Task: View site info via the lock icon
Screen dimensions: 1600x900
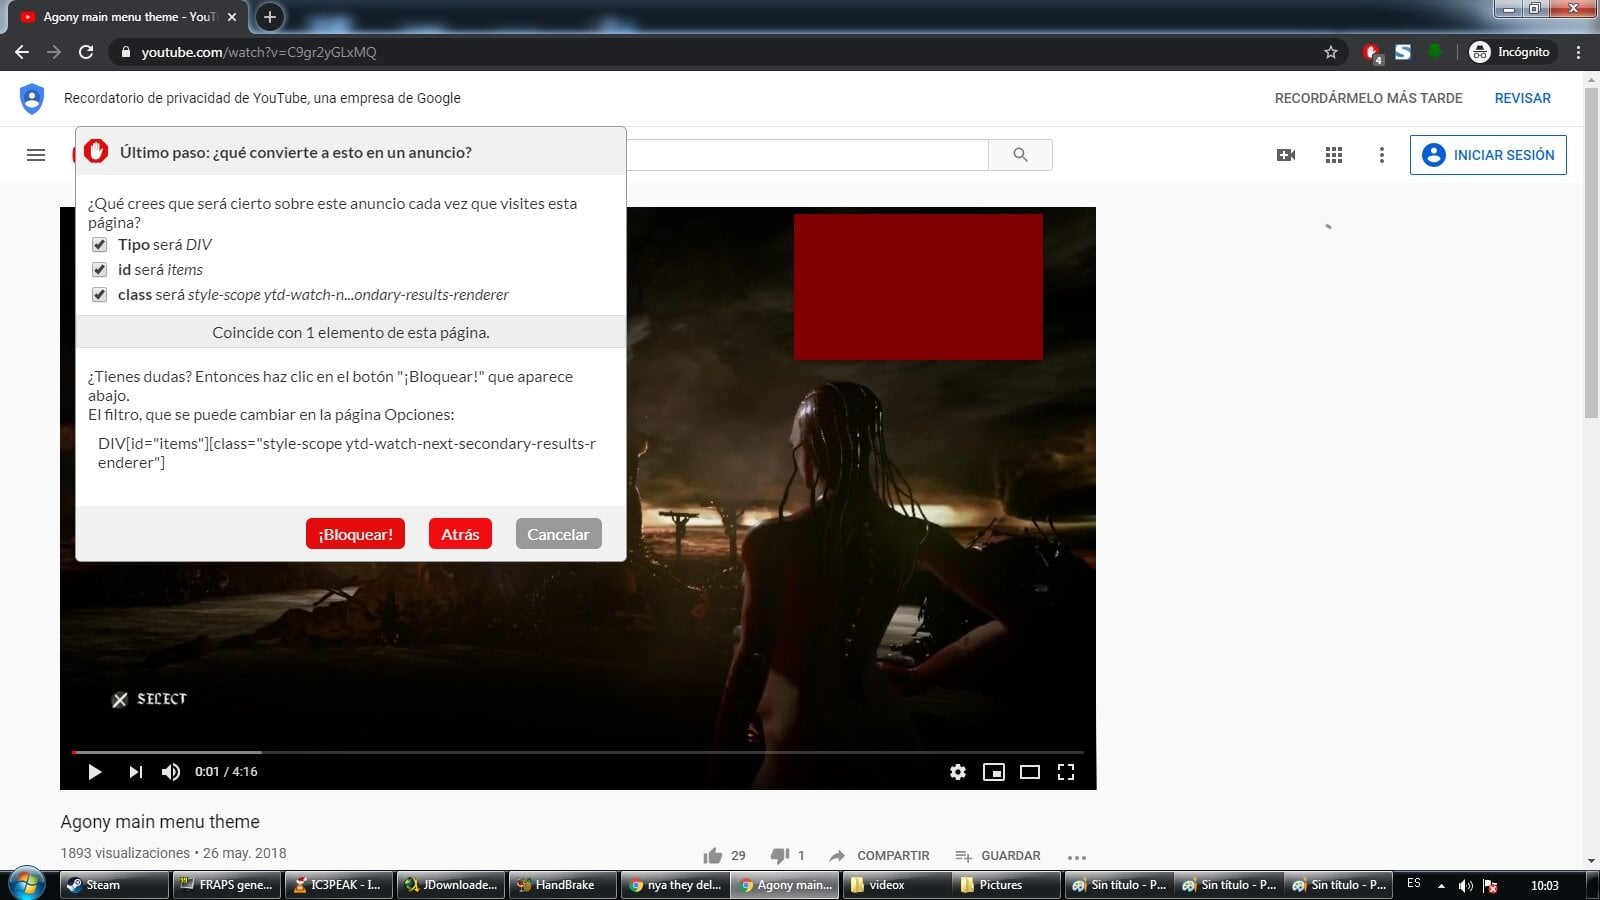Action: point(125,52)
